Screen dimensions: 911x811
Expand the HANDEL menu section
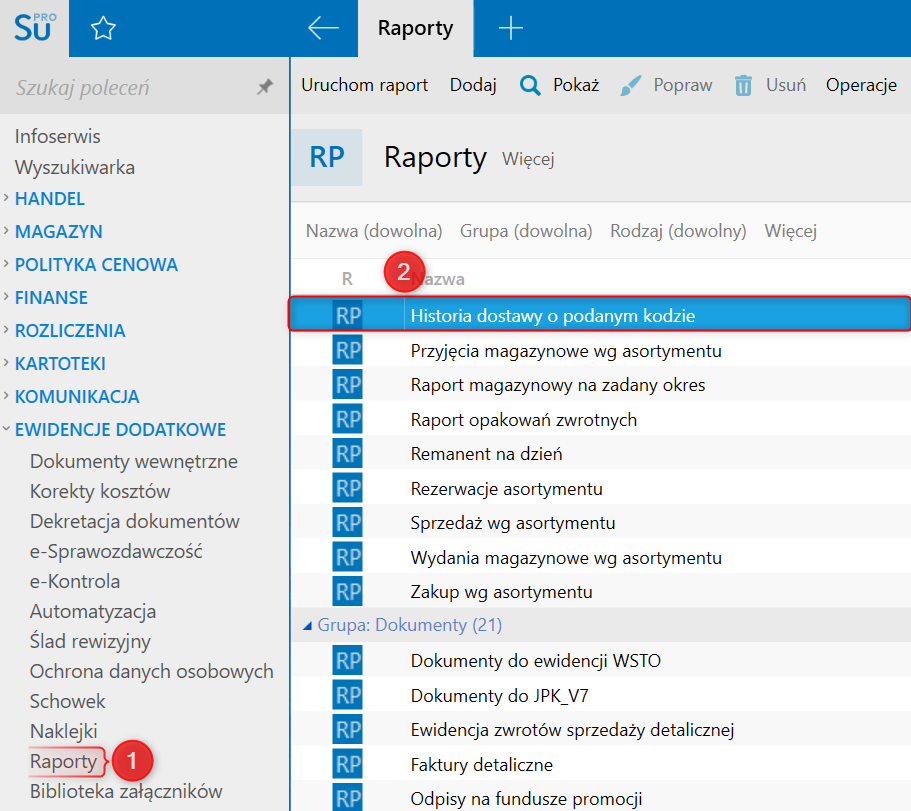(x=49, y=199)
